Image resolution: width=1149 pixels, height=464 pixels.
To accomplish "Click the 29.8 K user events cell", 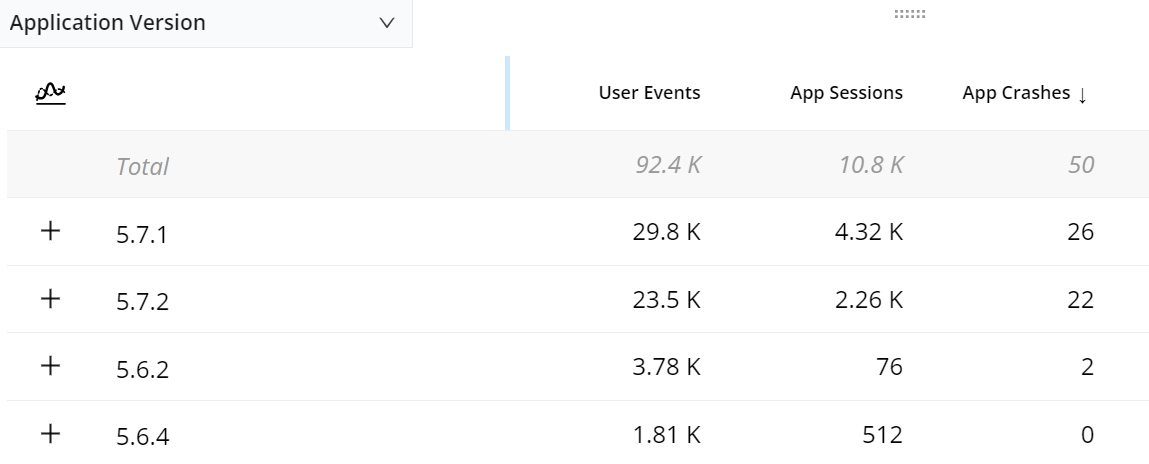I will point(667,233).
